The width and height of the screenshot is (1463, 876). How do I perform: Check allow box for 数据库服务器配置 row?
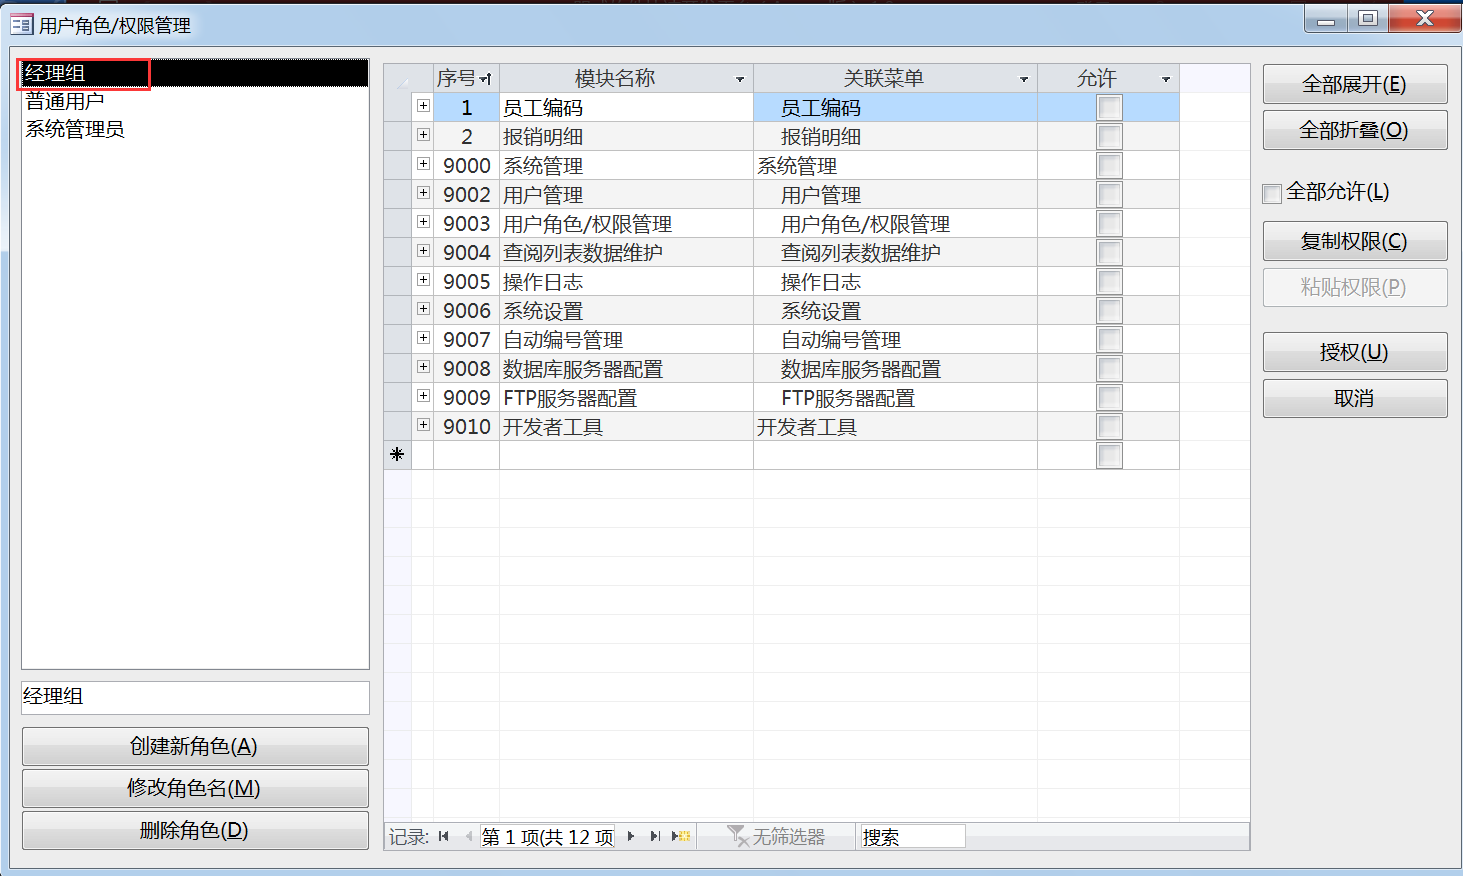1109,368
